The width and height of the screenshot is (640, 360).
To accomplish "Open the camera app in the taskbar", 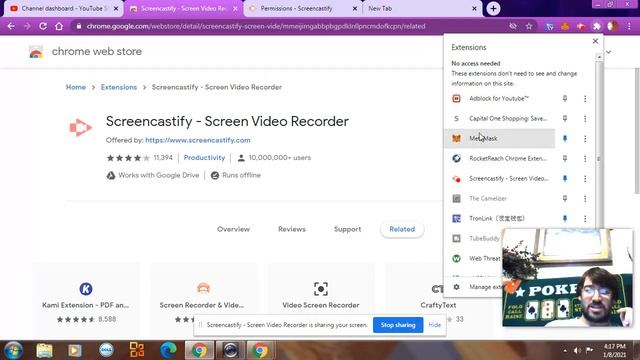I will (x=230, y=350).
